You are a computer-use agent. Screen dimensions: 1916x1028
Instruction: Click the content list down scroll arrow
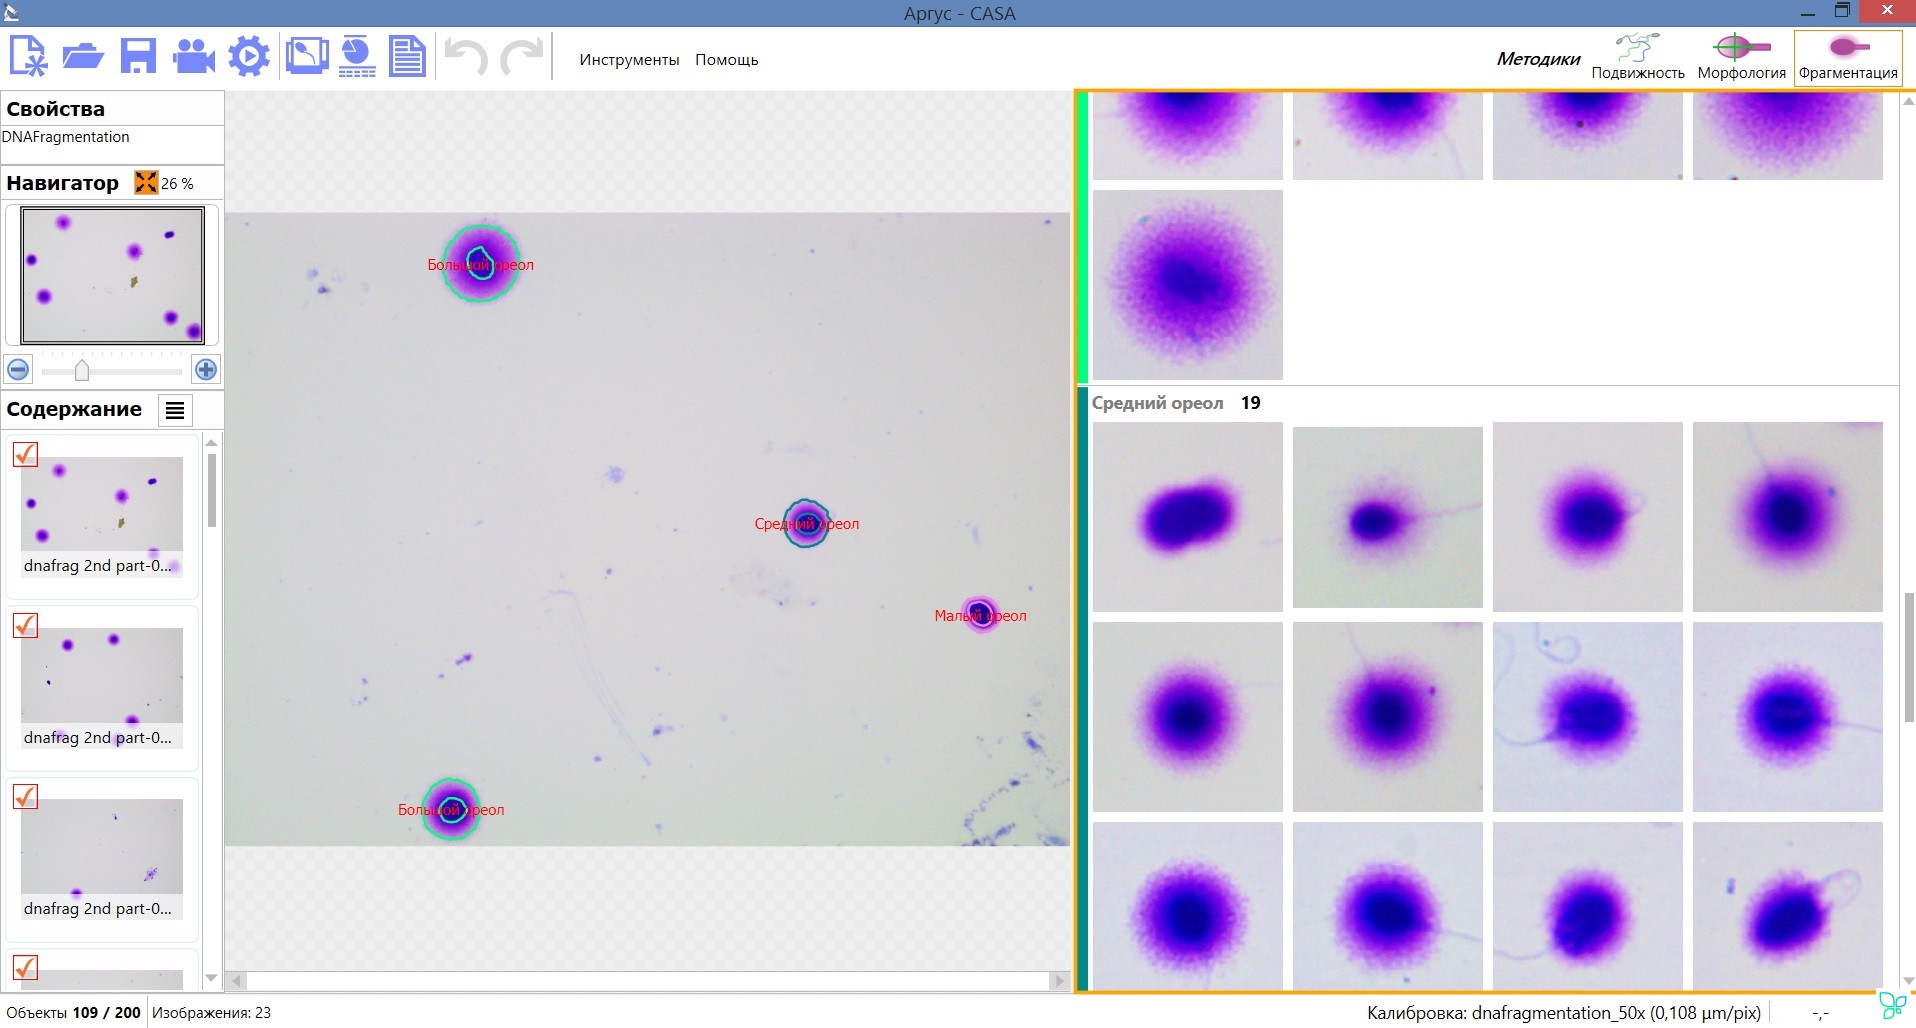tap(211, 978)
